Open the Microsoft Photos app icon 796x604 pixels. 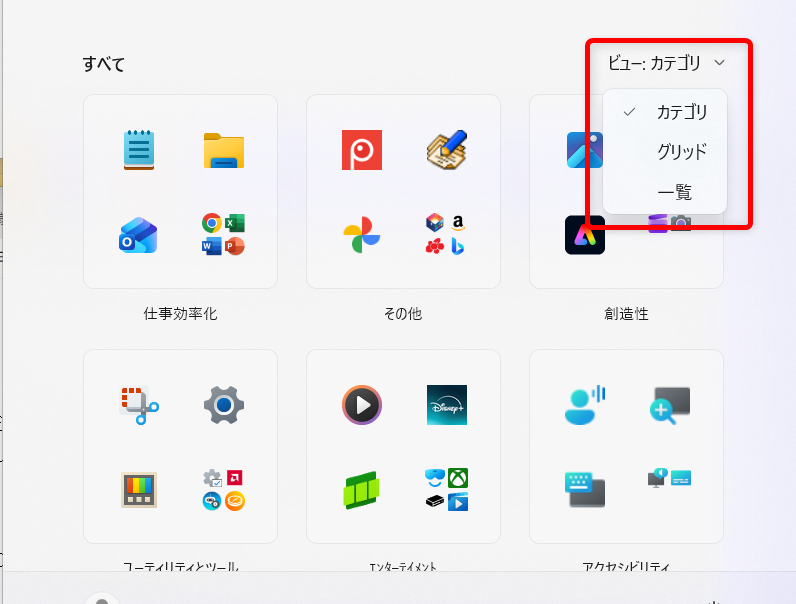pos(585,150)
